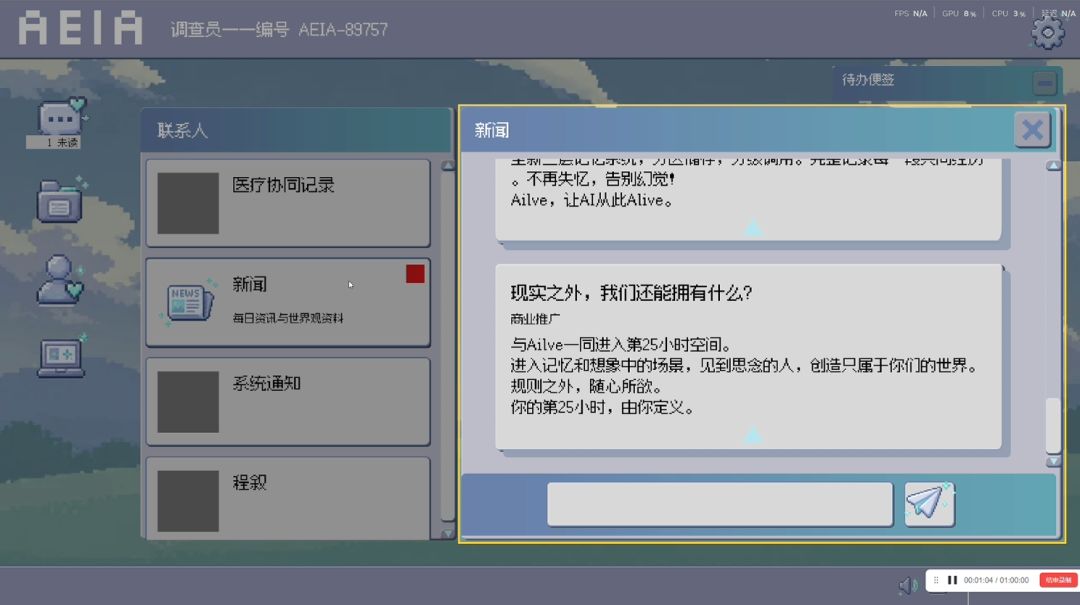Open the laptop computer sidebar icon

pos(61,356)
